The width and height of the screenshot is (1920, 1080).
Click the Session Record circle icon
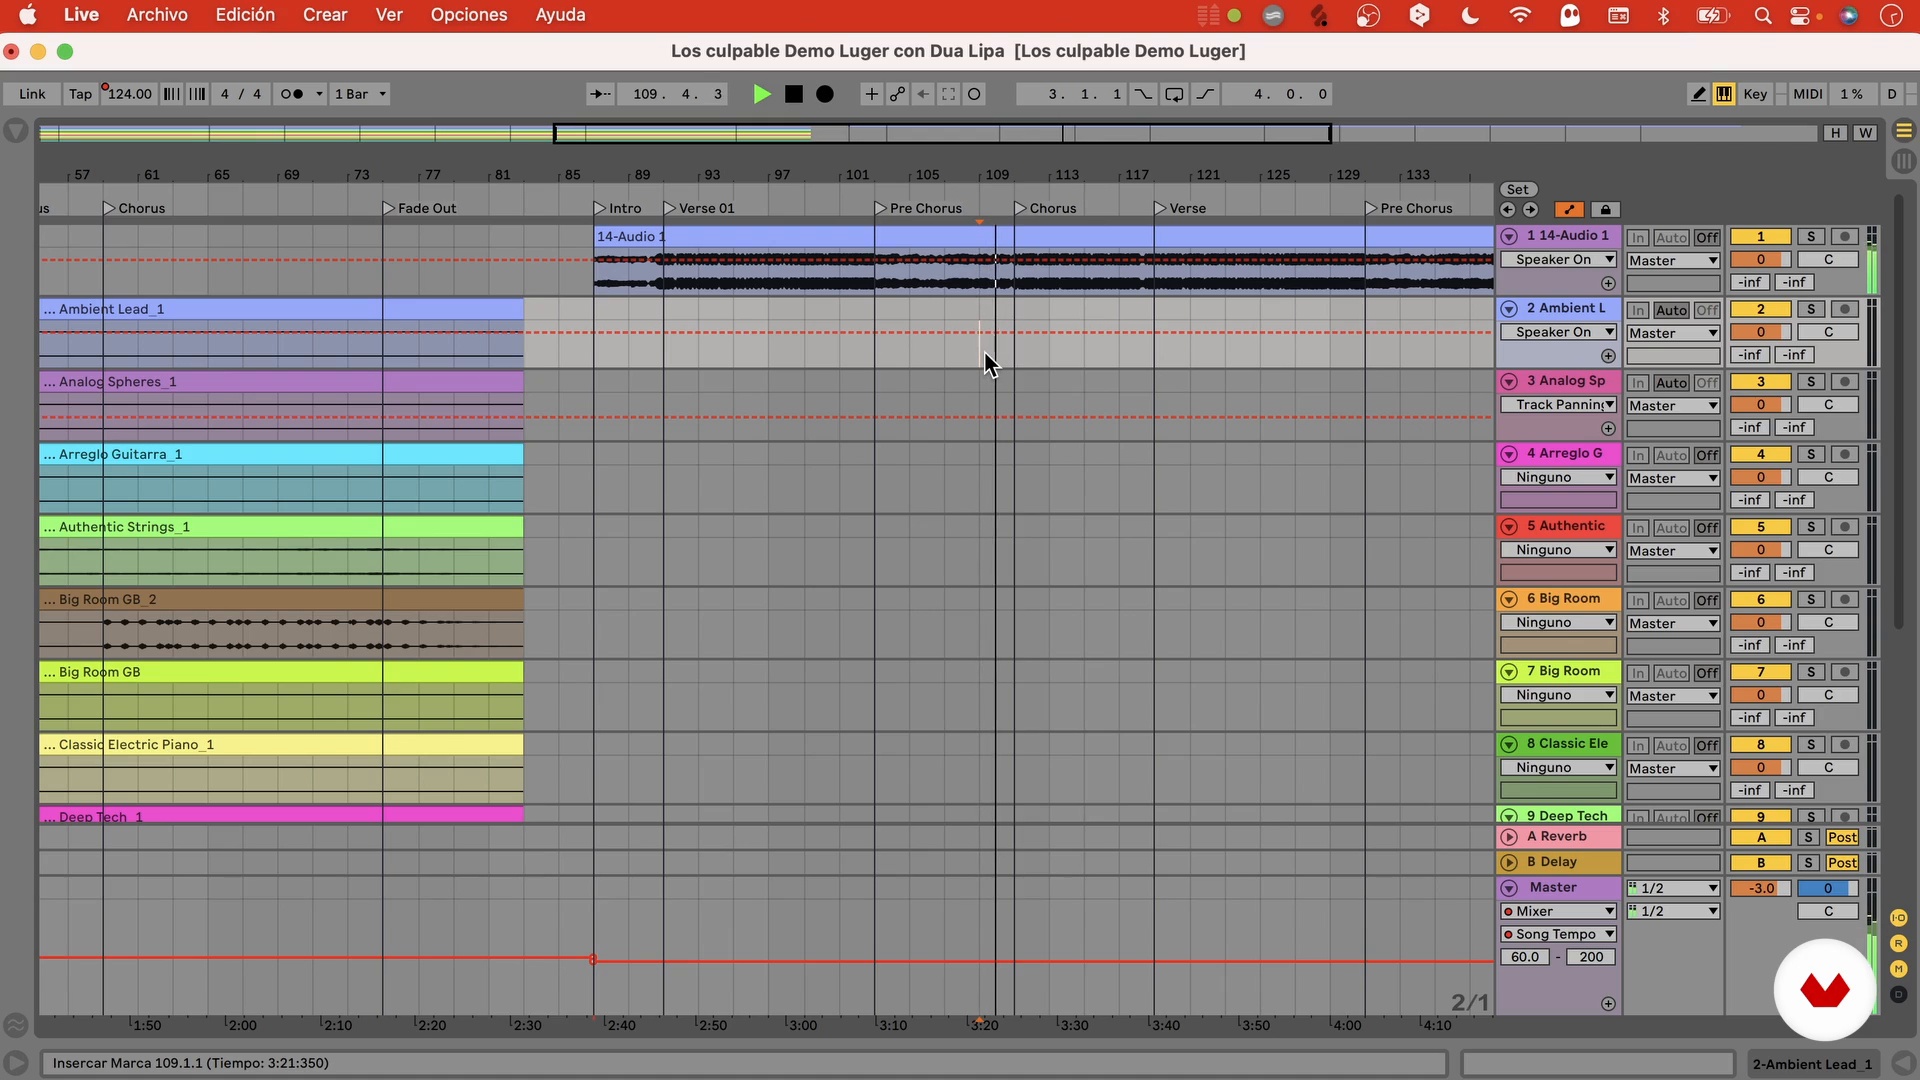974,94
